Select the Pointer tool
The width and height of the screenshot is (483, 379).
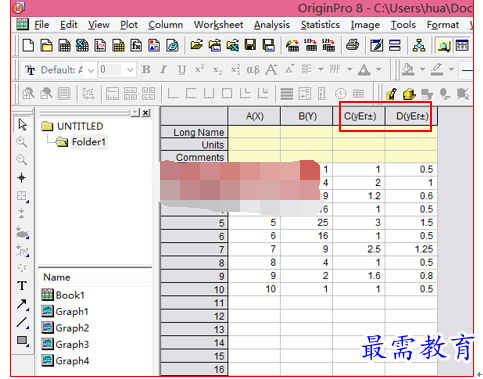(x=22, y=125)
